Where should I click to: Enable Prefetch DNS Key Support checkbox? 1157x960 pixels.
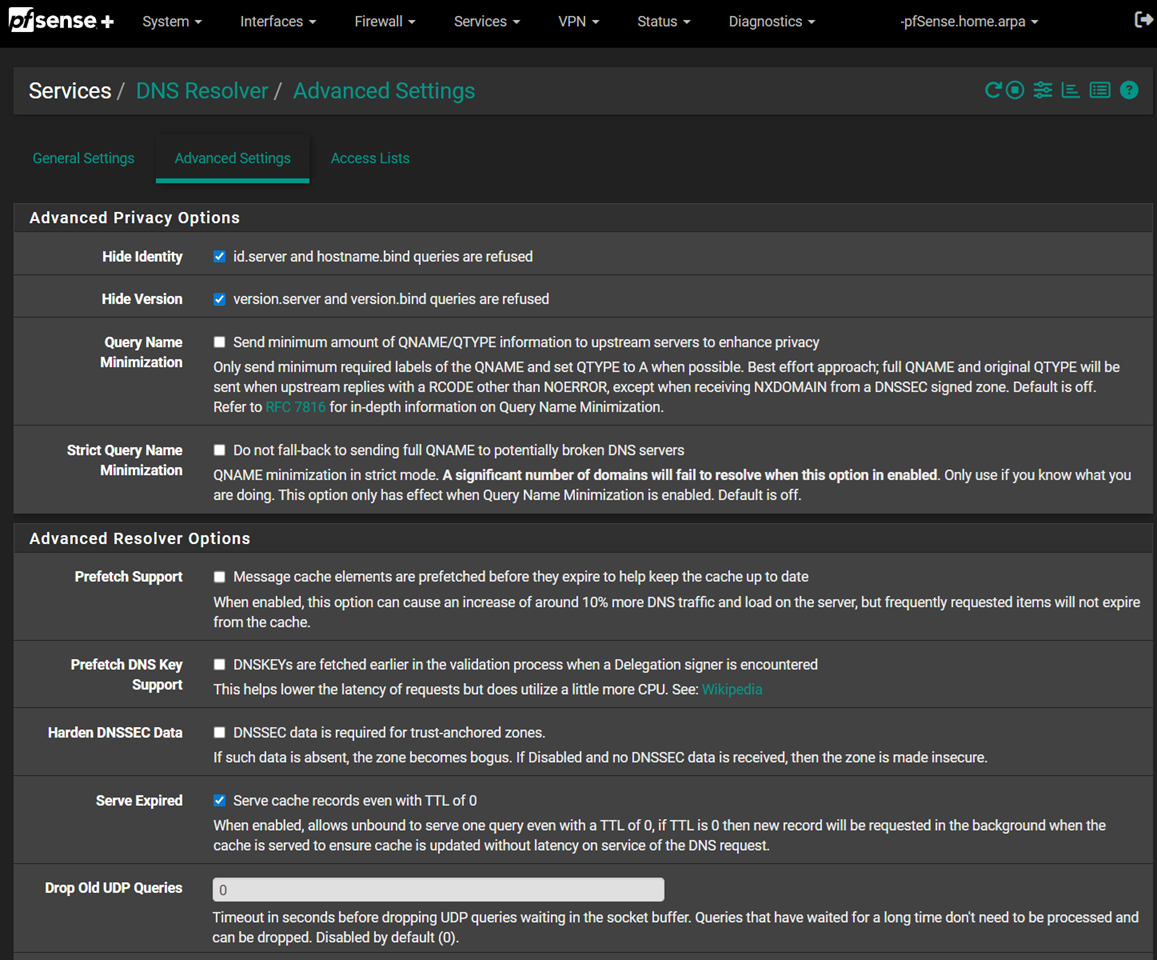coord(219,665)
